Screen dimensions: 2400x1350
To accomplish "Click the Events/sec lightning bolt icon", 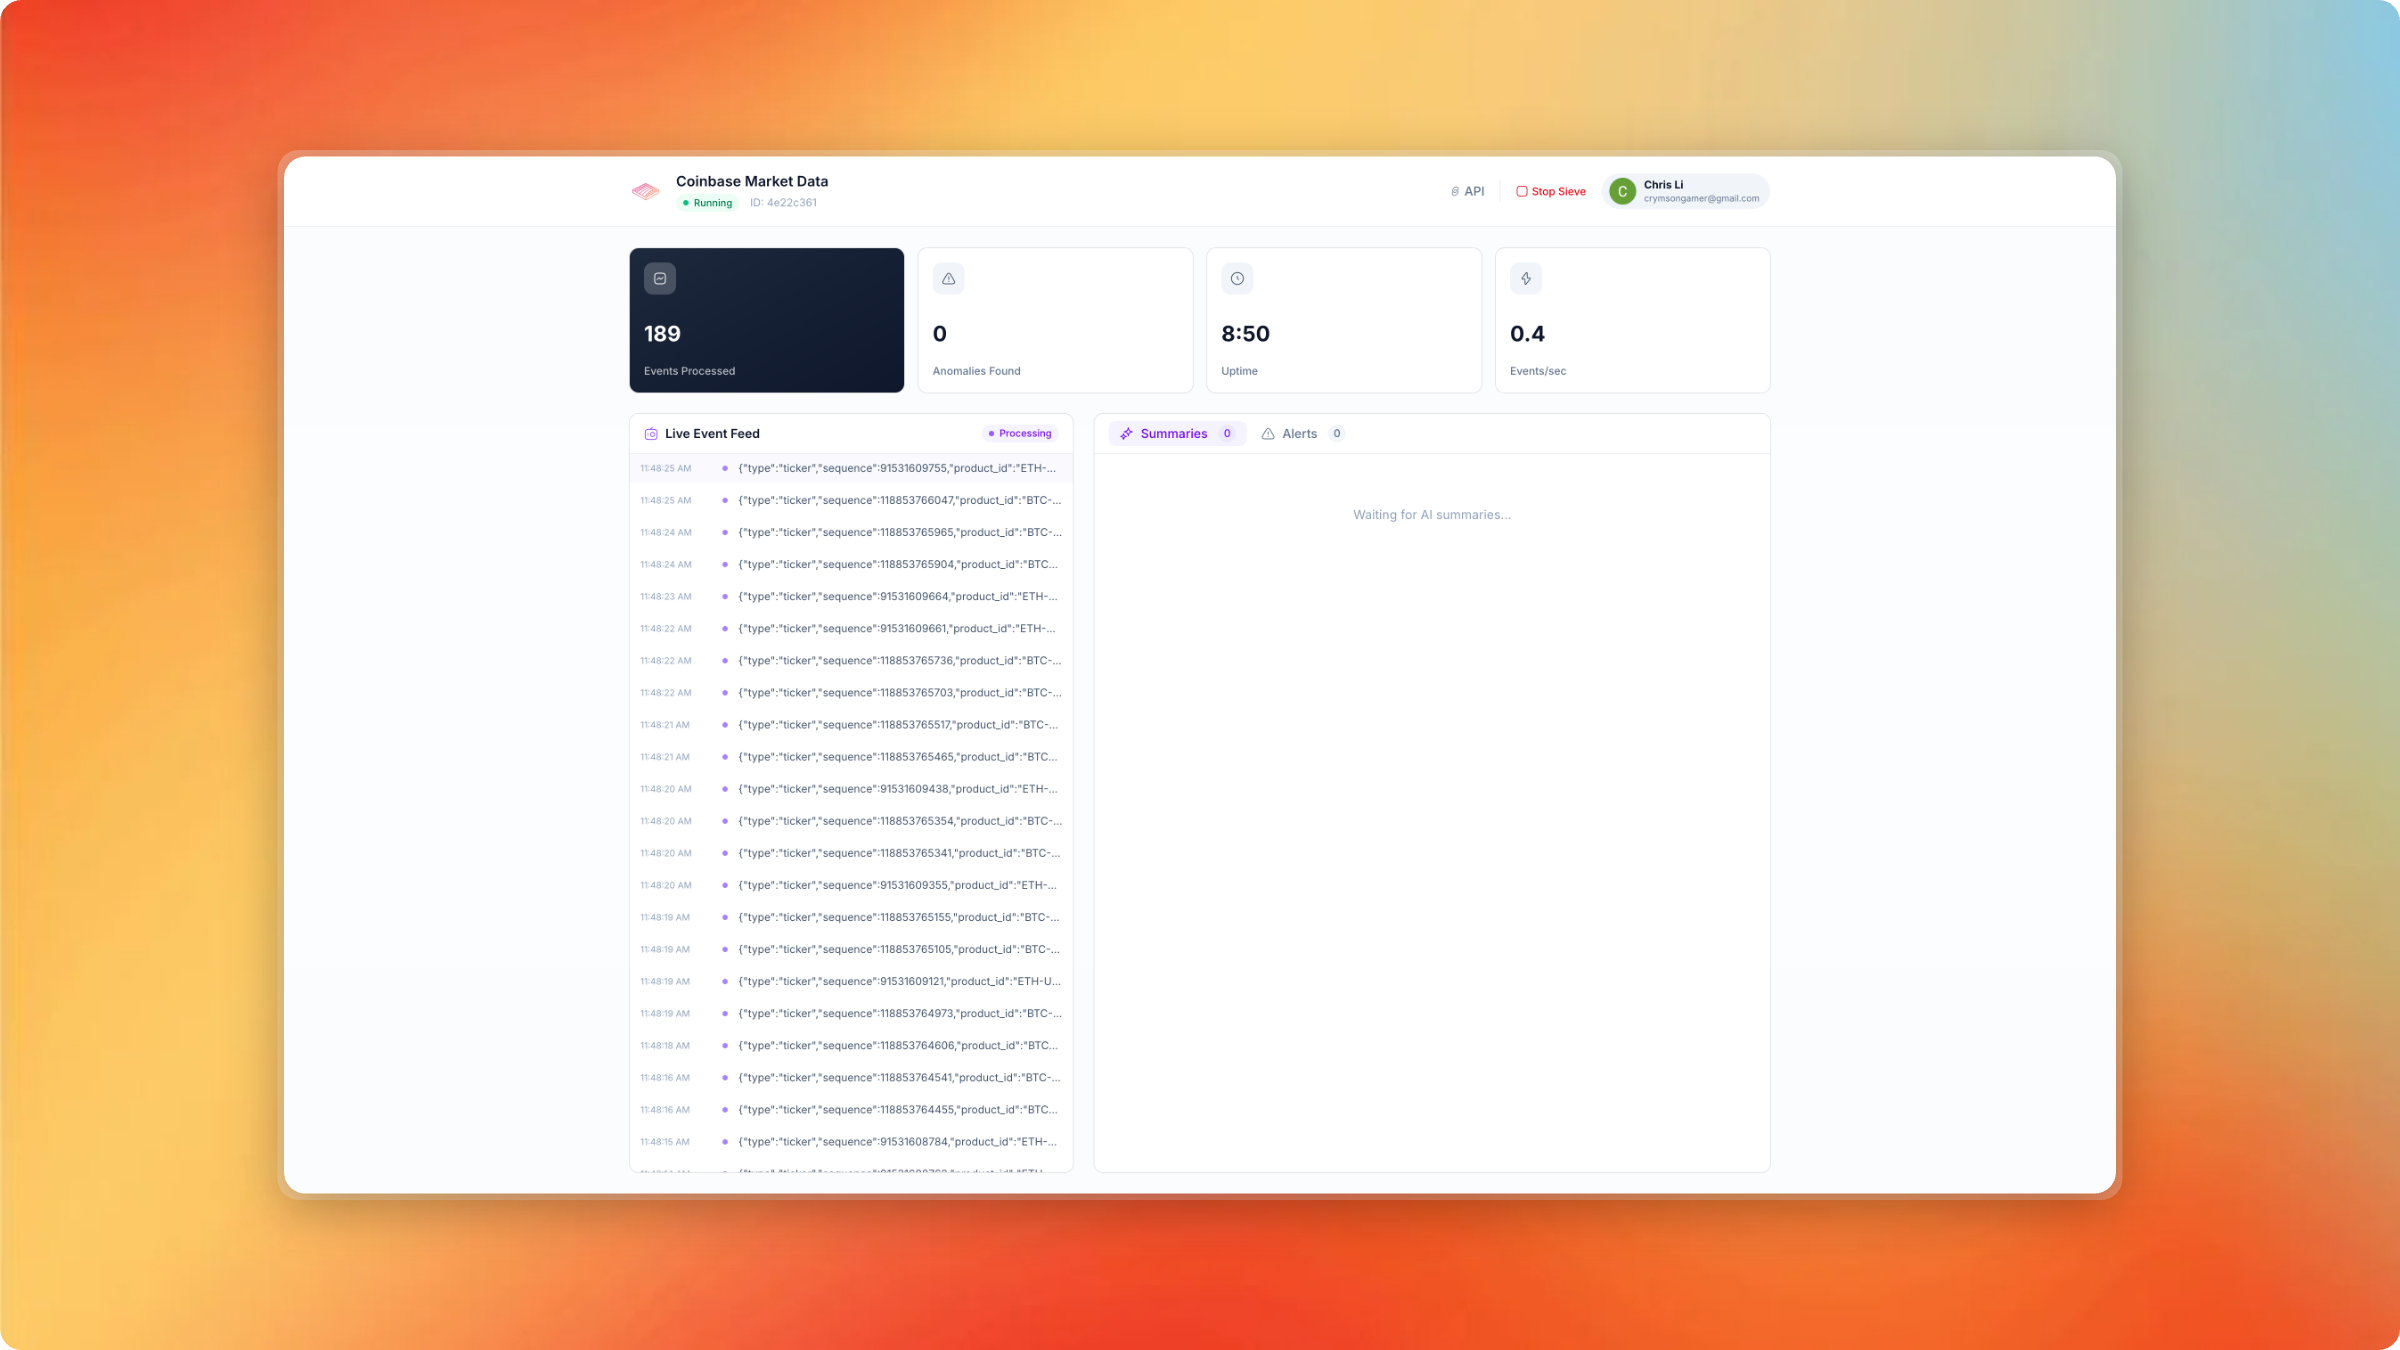I will (x=1526, y=279).
